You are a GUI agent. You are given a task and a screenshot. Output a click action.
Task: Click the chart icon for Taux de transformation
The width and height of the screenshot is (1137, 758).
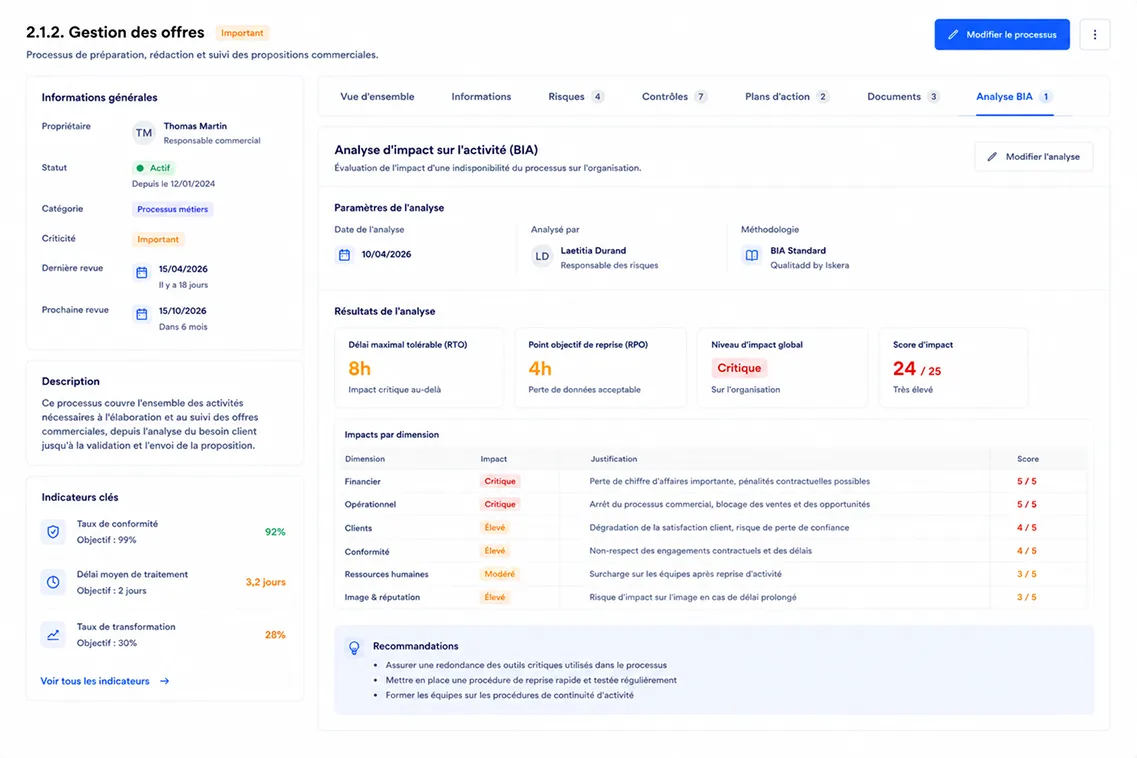(x=53, y=635)
